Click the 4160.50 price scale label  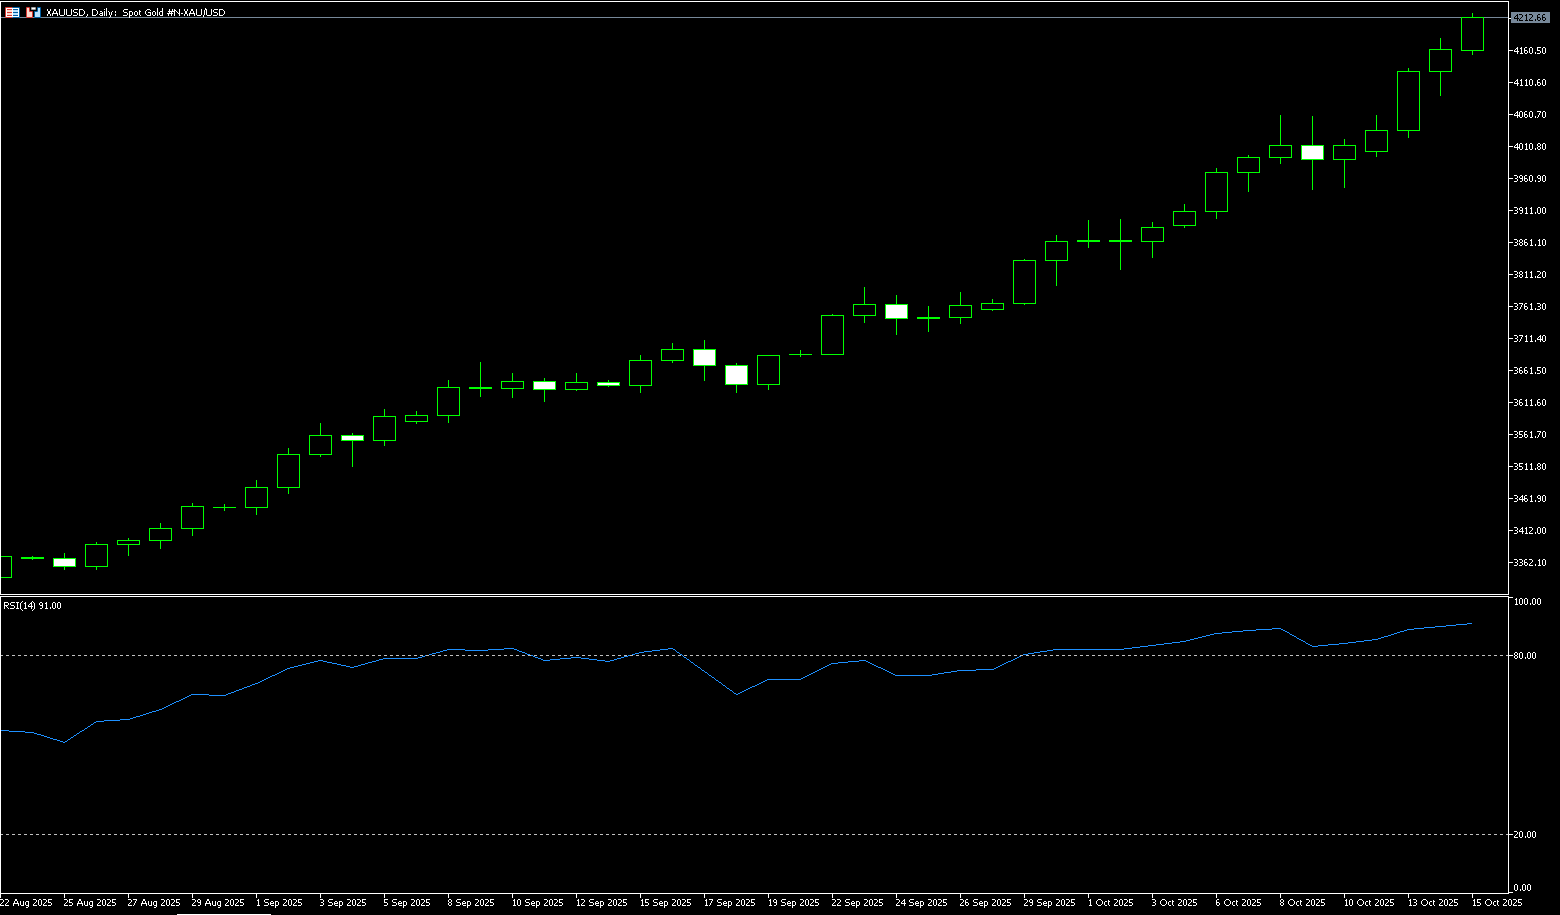tap(1530, 51)
